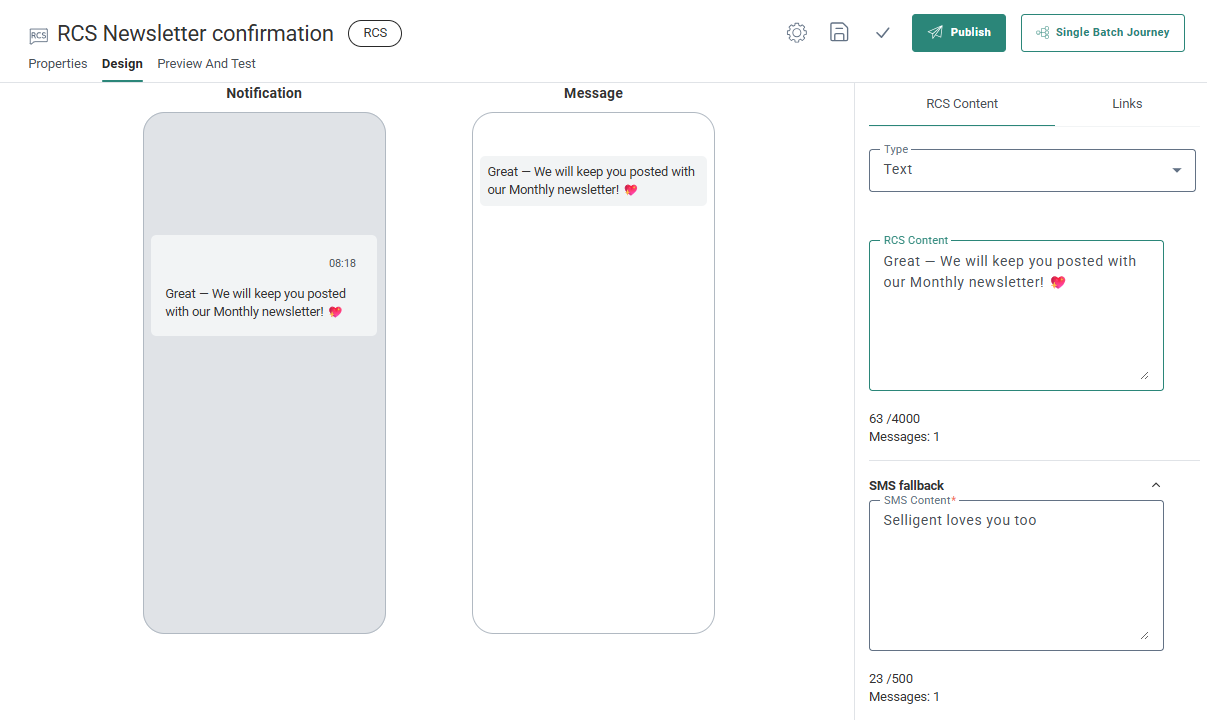
Task: Click the resize handle of RCS Content textarea
Action: pyautogui.click(x=1144, y=375)
